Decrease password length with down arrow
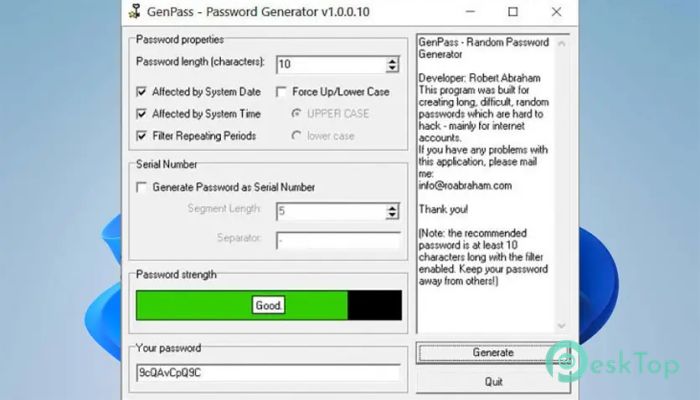Image resolution: width=700 pixels, height=400 pixels. coord(392,68)
